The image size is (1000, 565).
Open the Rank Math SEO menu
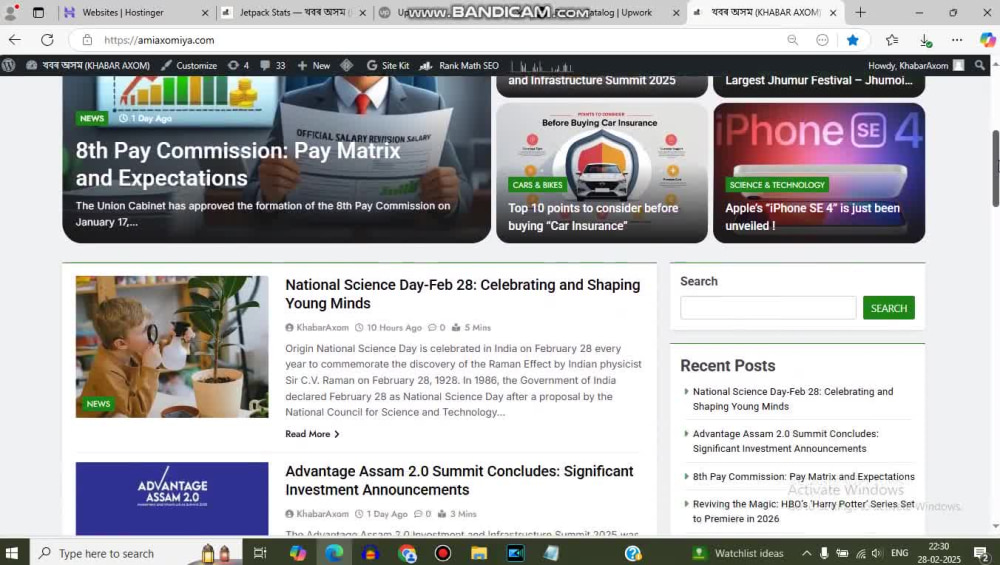pyautogui.click(x=459, y=65)
